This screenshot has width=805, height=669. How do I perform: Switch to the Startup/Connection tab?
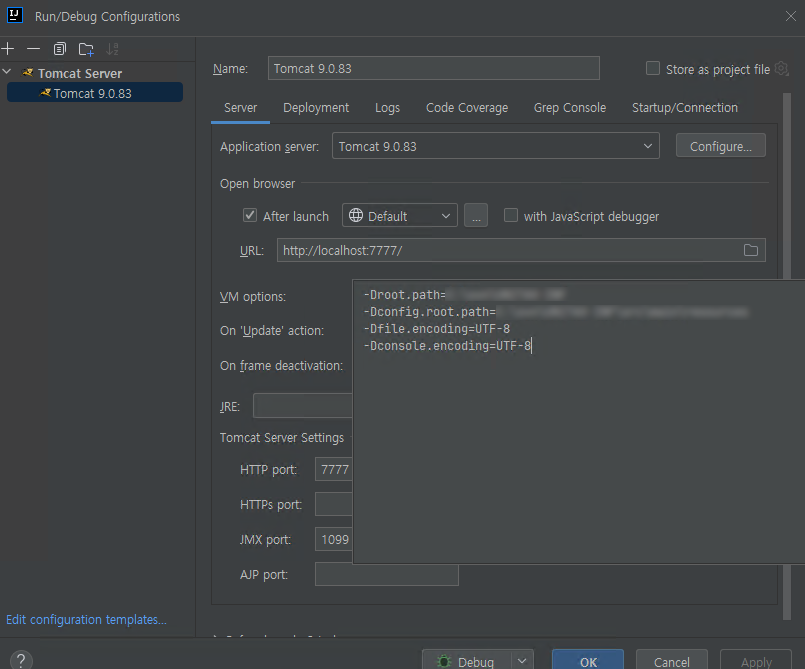[x=684, y=108]
